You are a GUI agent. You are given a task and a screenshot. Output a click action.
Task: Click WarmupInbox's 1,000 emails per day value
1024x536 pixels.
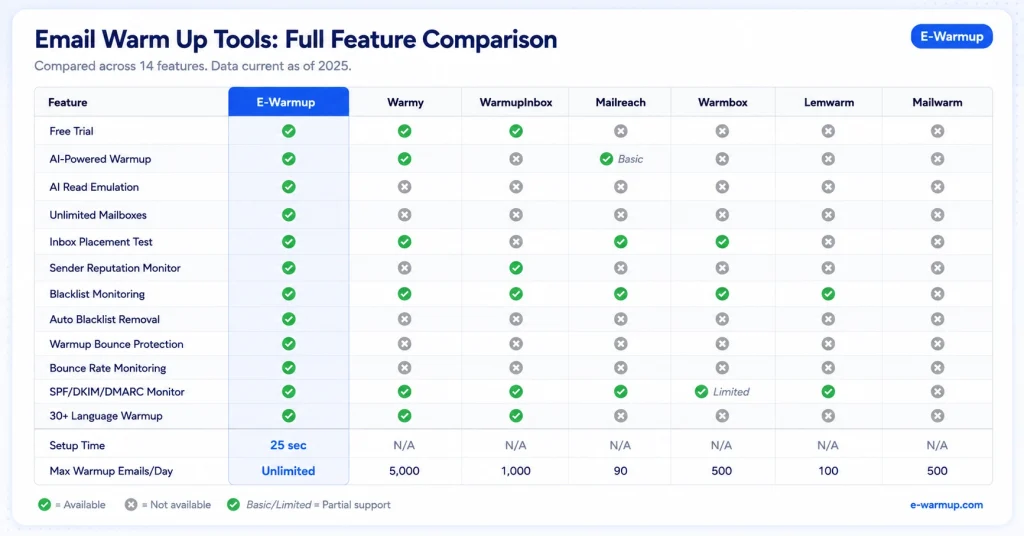pyautogui.click(x=516, y=471)
